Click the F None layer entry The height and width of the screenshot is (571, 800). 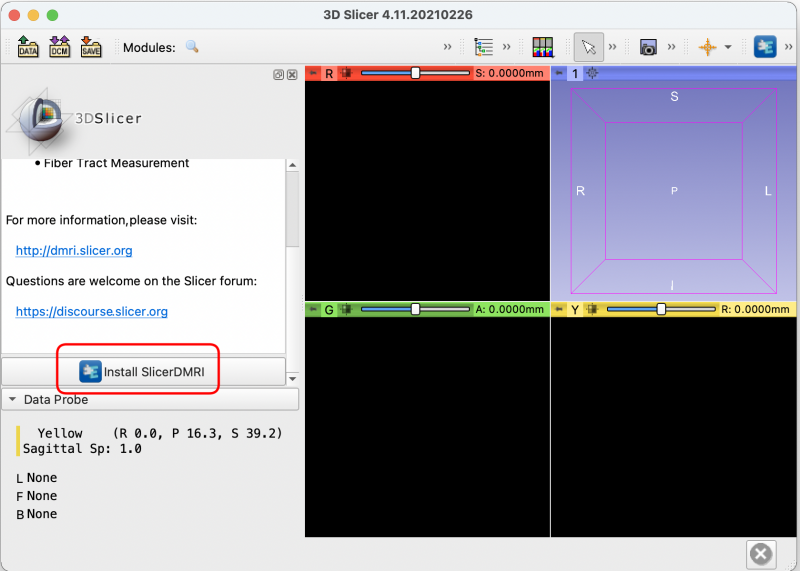37,496
